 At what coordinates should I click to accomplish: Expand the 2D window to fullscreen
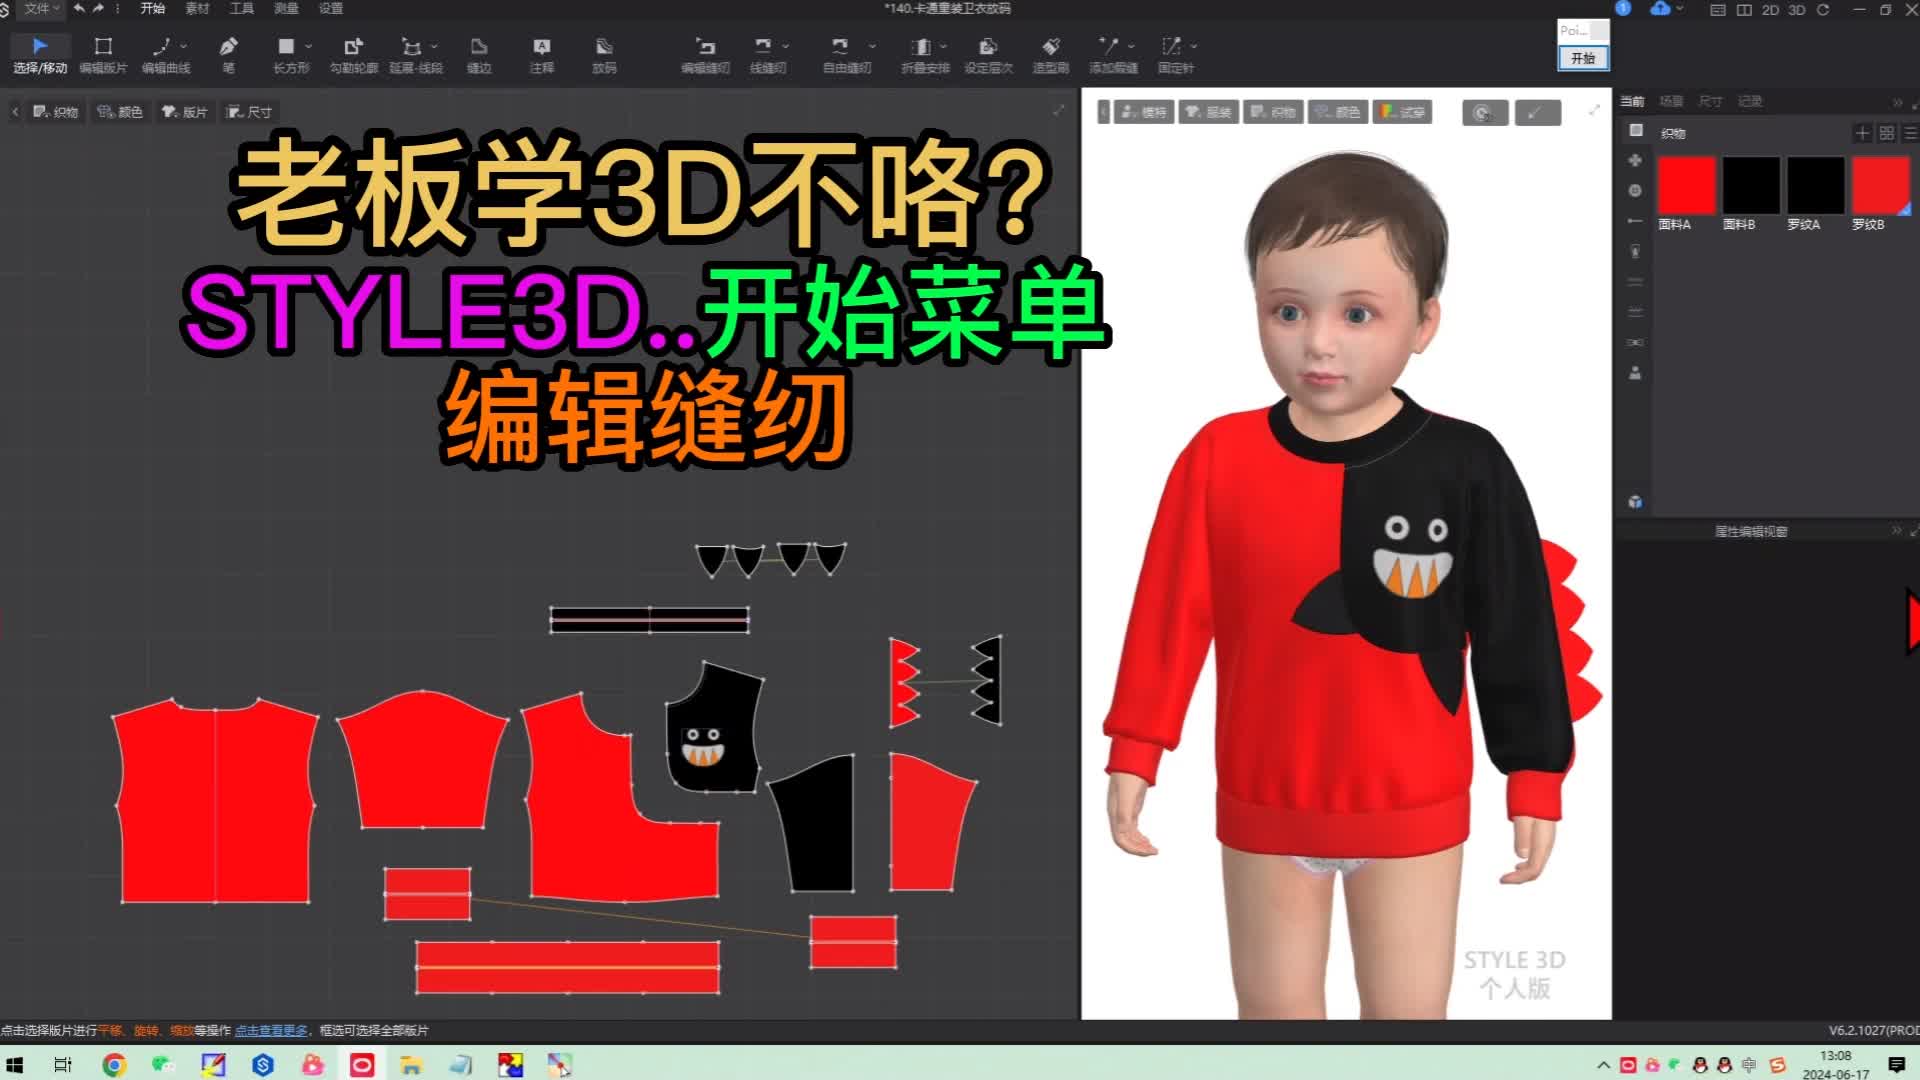pos(1059,110)
